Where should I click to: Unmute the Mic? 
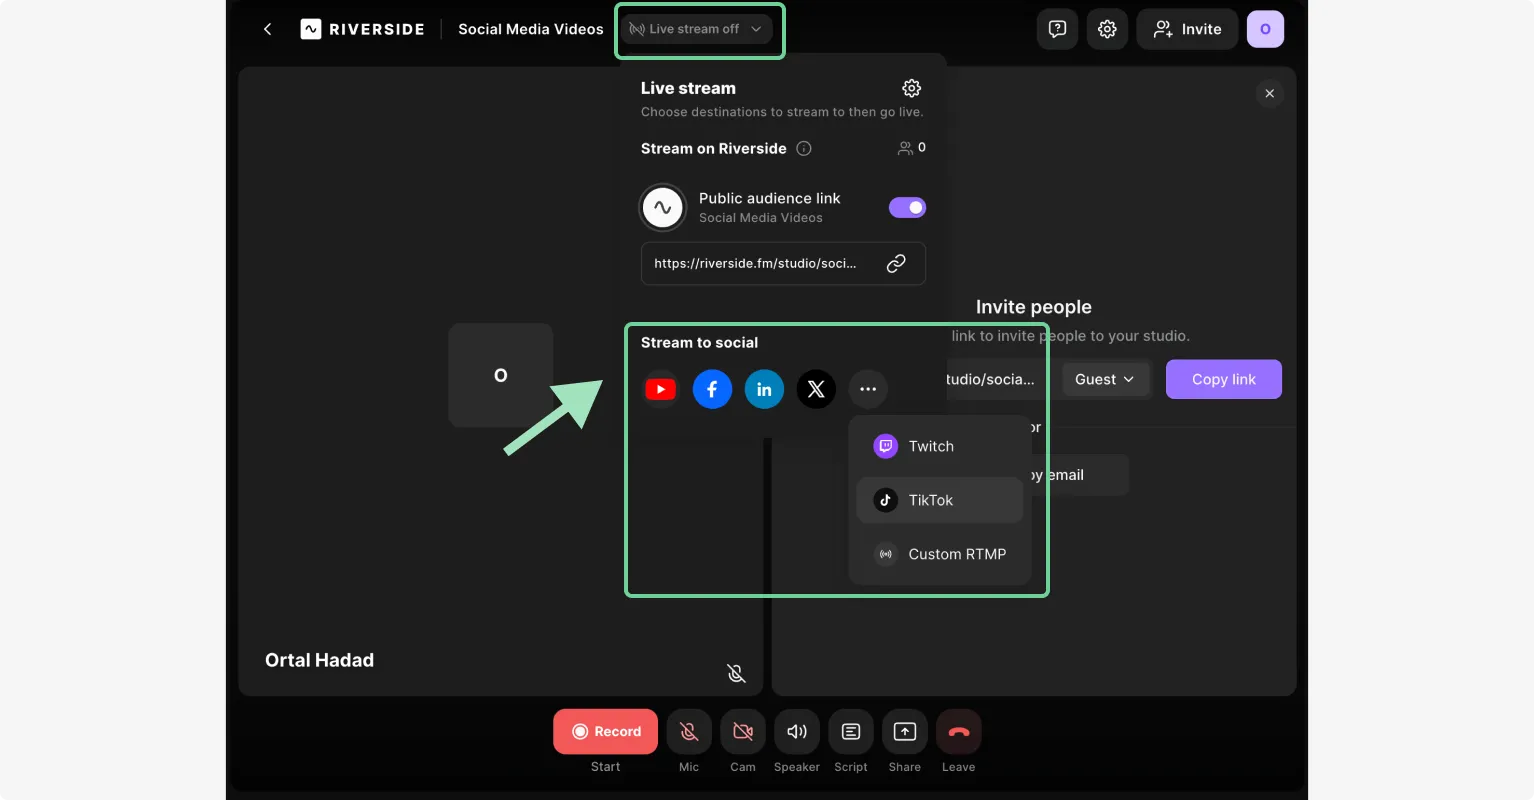point(689,731)
